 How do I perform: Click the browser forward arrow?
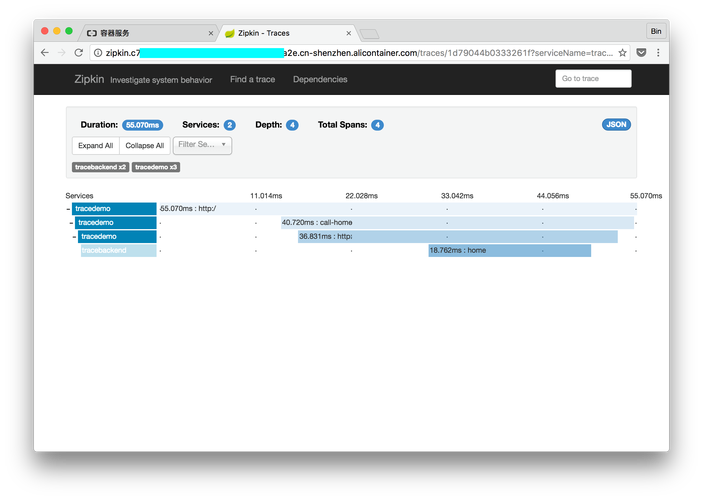click(x=61, y=53)
